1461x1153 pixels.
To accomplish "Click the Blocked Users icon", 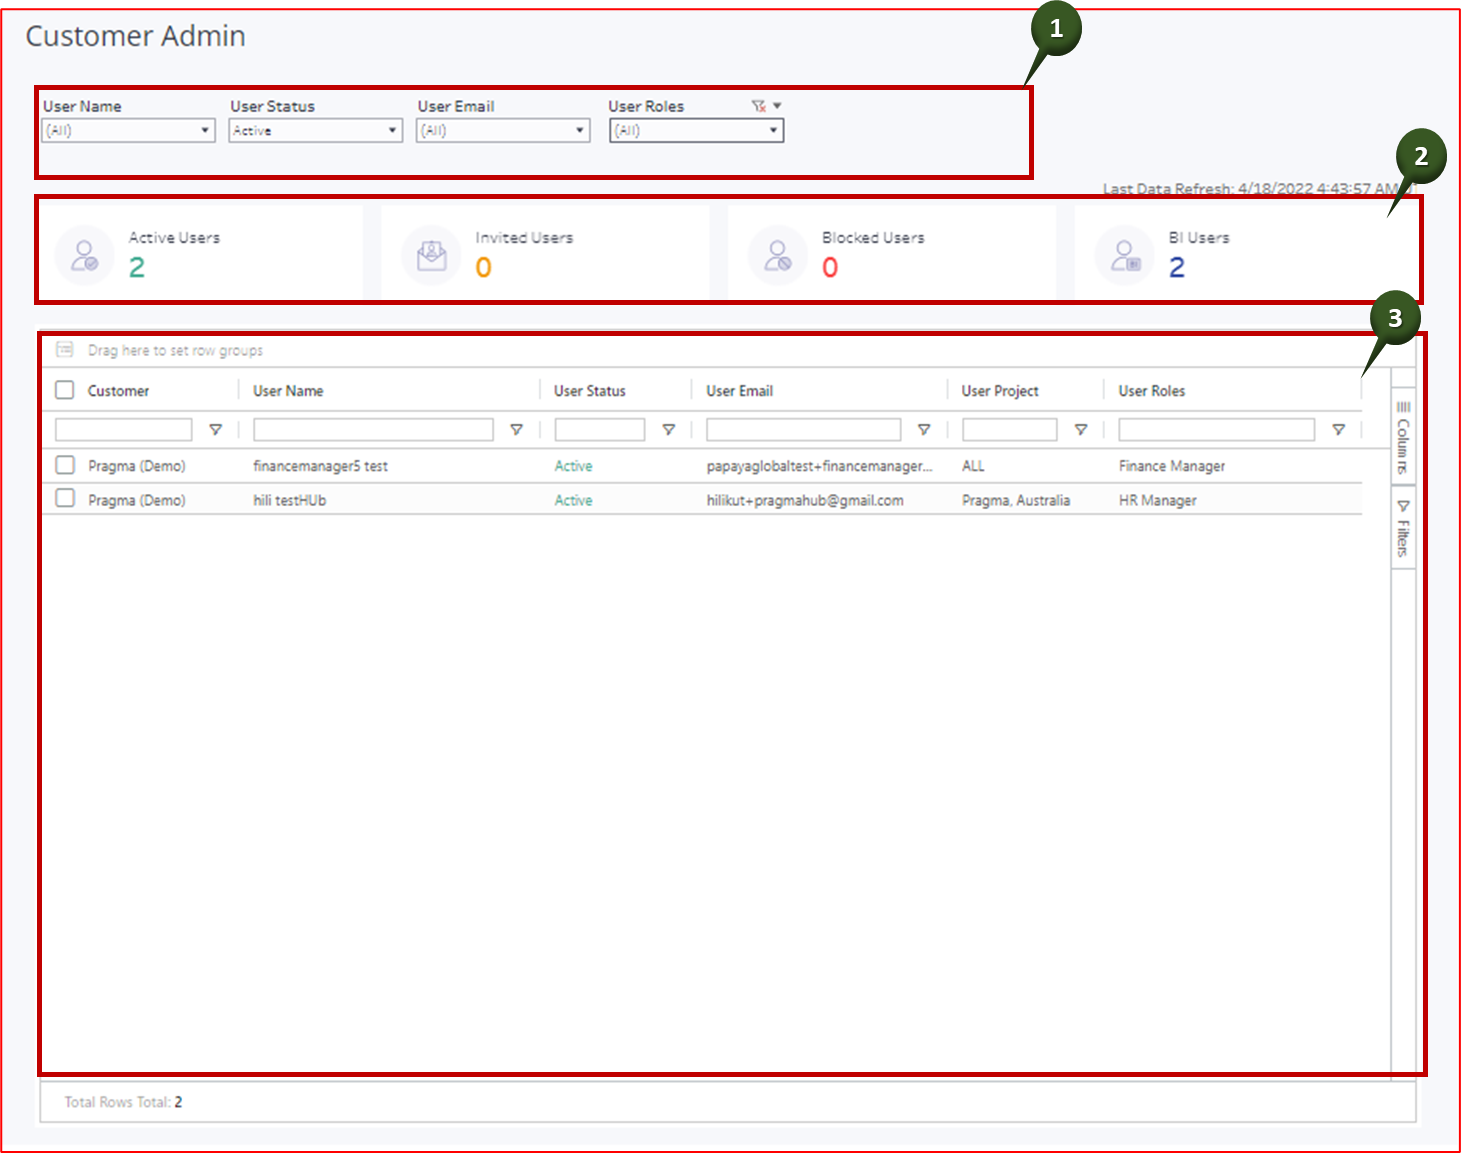I will pos(777,253).
